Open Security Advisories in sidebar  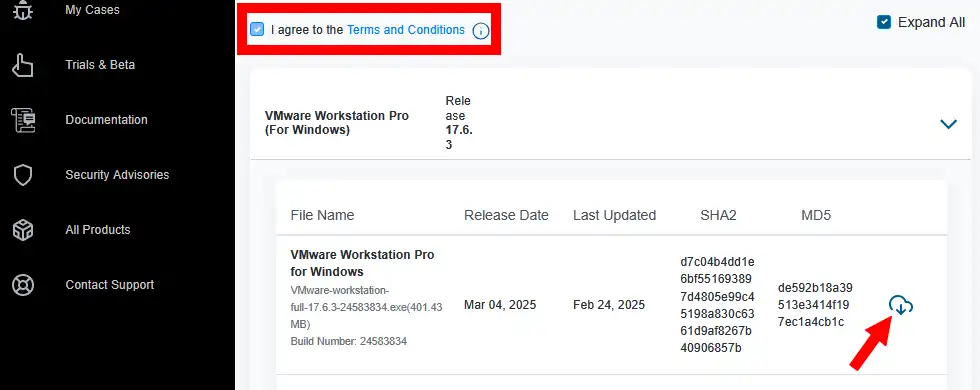point(117,175)
